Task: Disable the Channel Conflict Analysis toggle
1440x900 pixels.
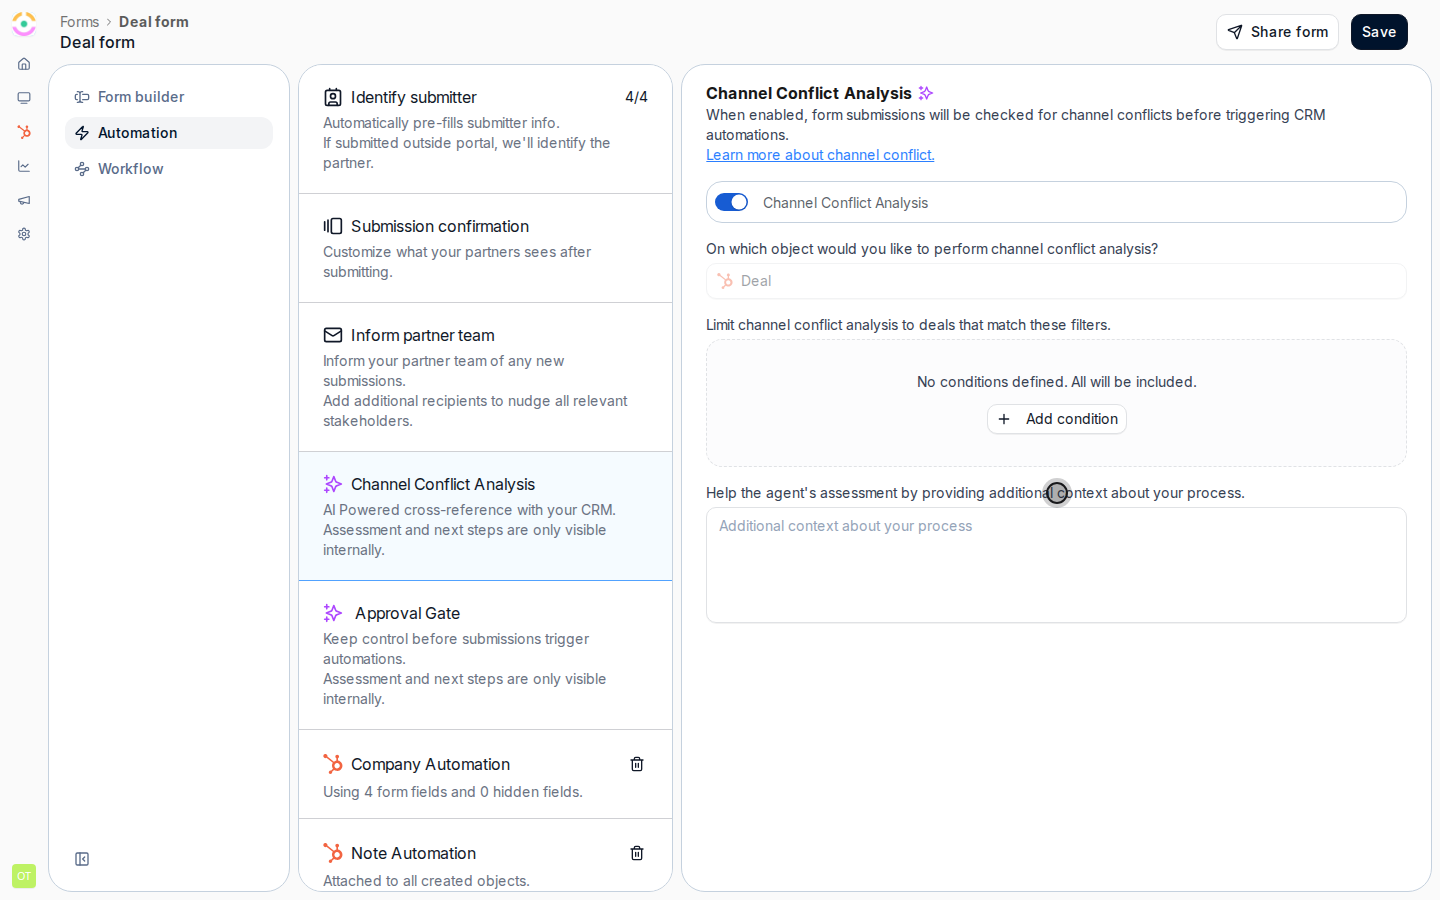Action: [732, 202]
